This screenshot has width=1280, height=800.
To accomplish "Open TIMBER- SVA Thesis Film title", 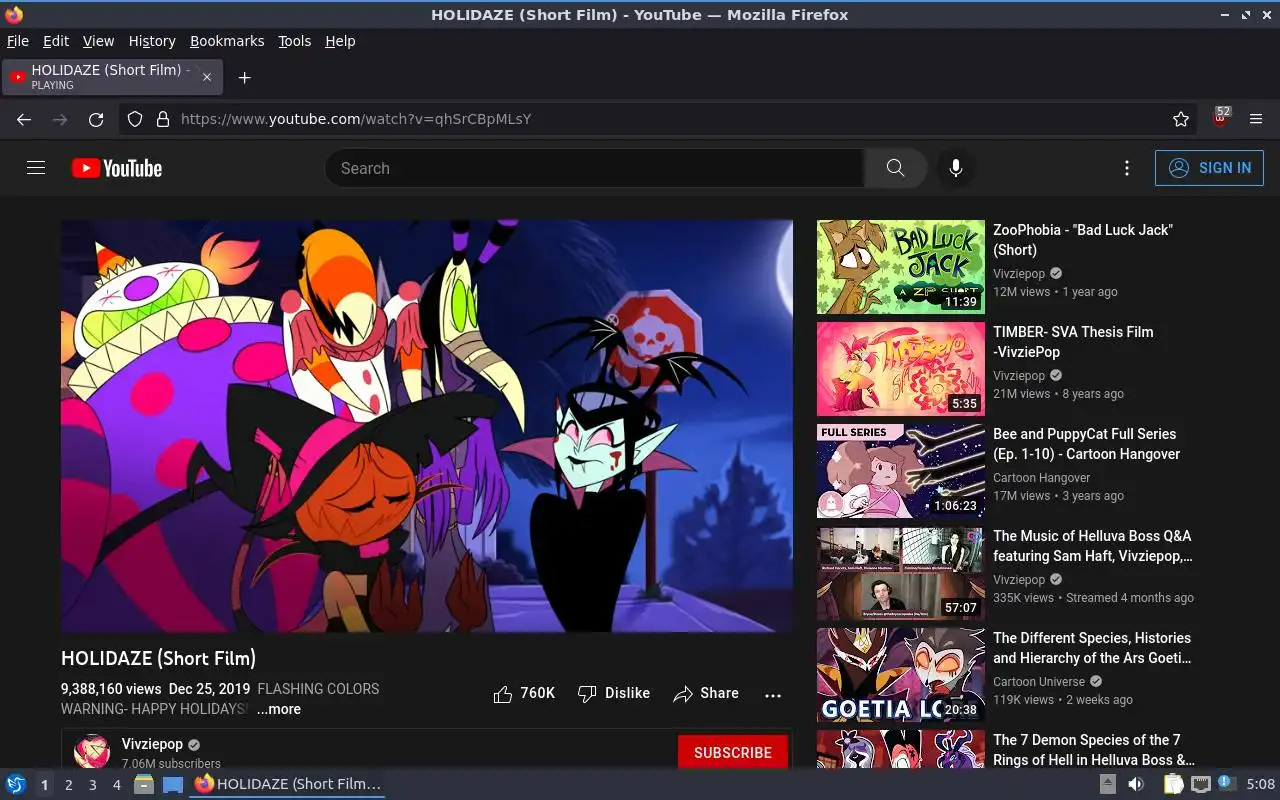I will [x=1073, y=342].
